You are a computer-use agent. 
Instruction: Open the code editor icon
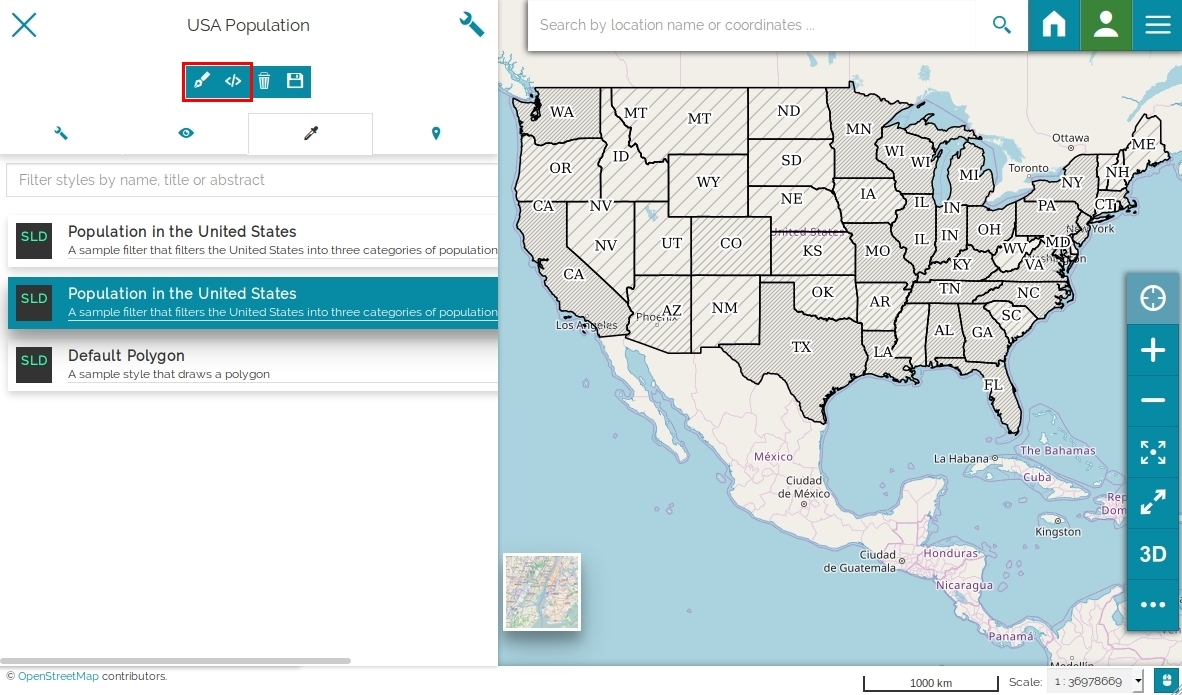pyautogui.click(x=233, y=81)
